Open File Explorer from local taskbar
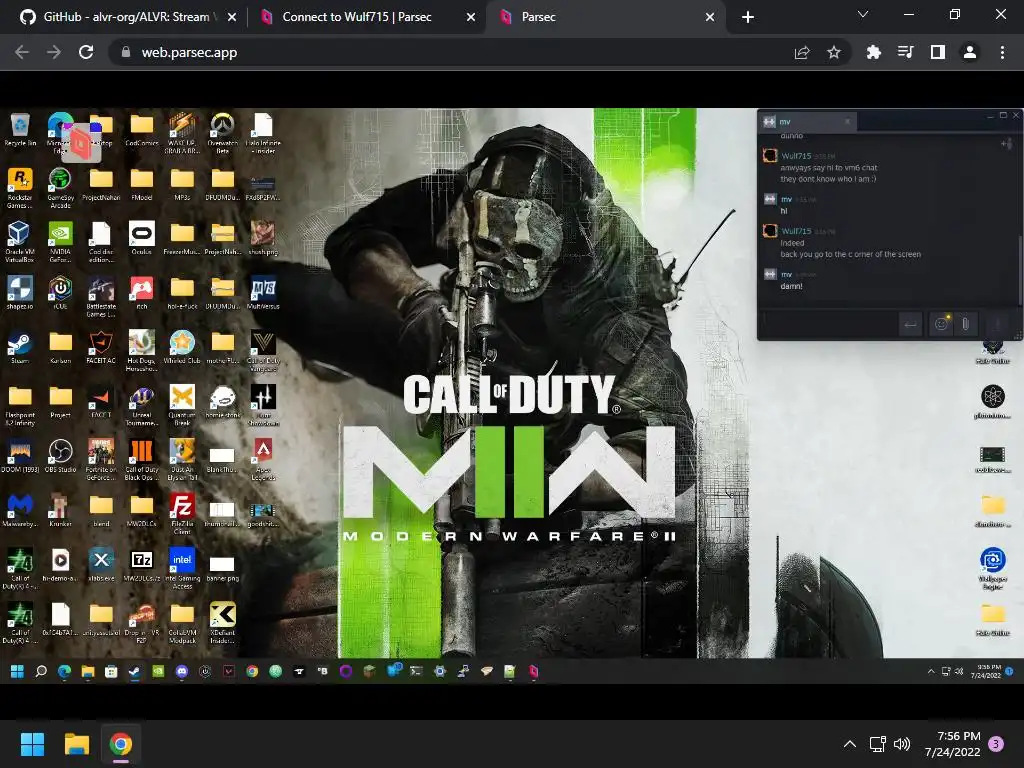1024x768 pixels. (x=76, y=744)
